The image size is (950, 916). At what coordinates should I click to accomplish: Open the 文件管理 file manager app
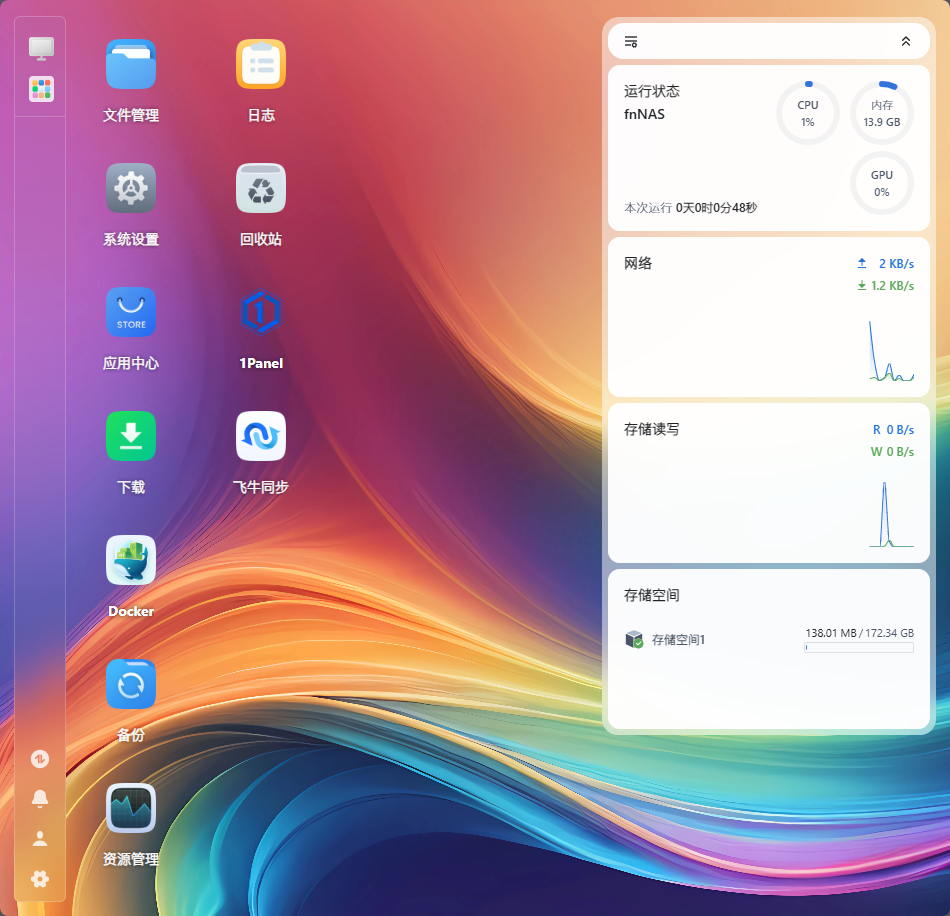131,65
